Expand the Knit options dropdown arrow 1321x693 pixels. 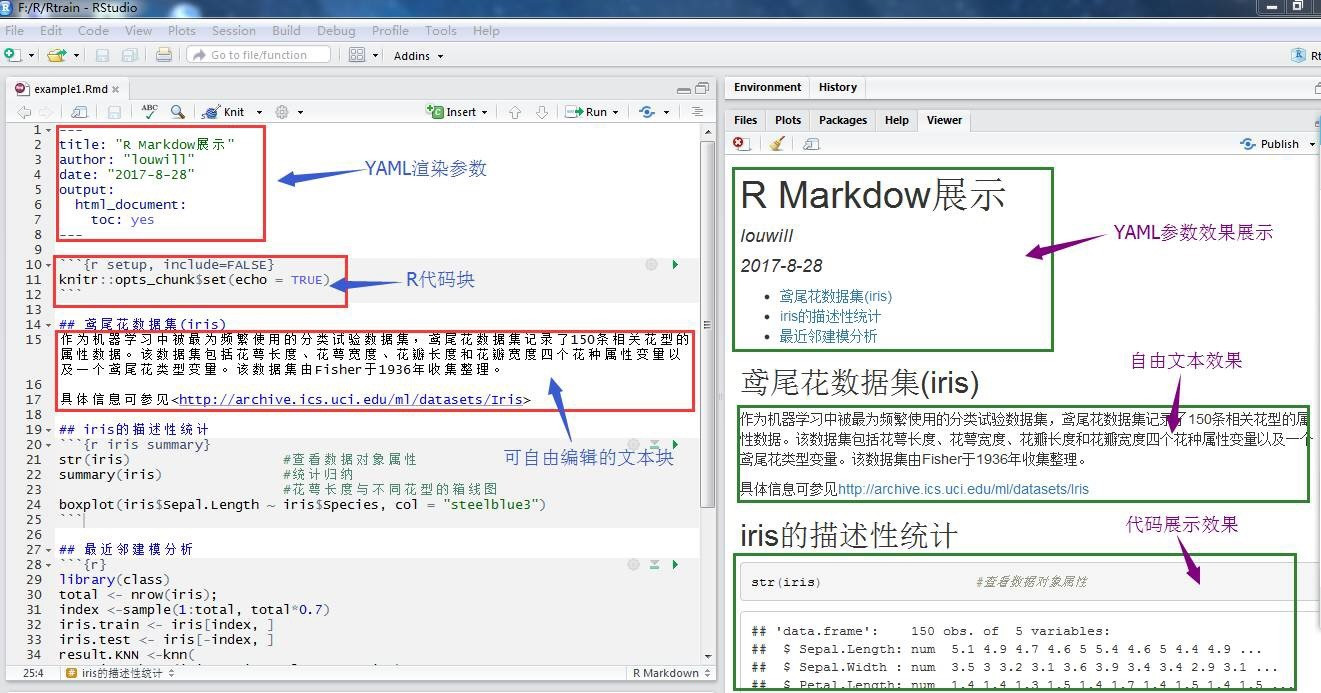[x=259, y=112]
